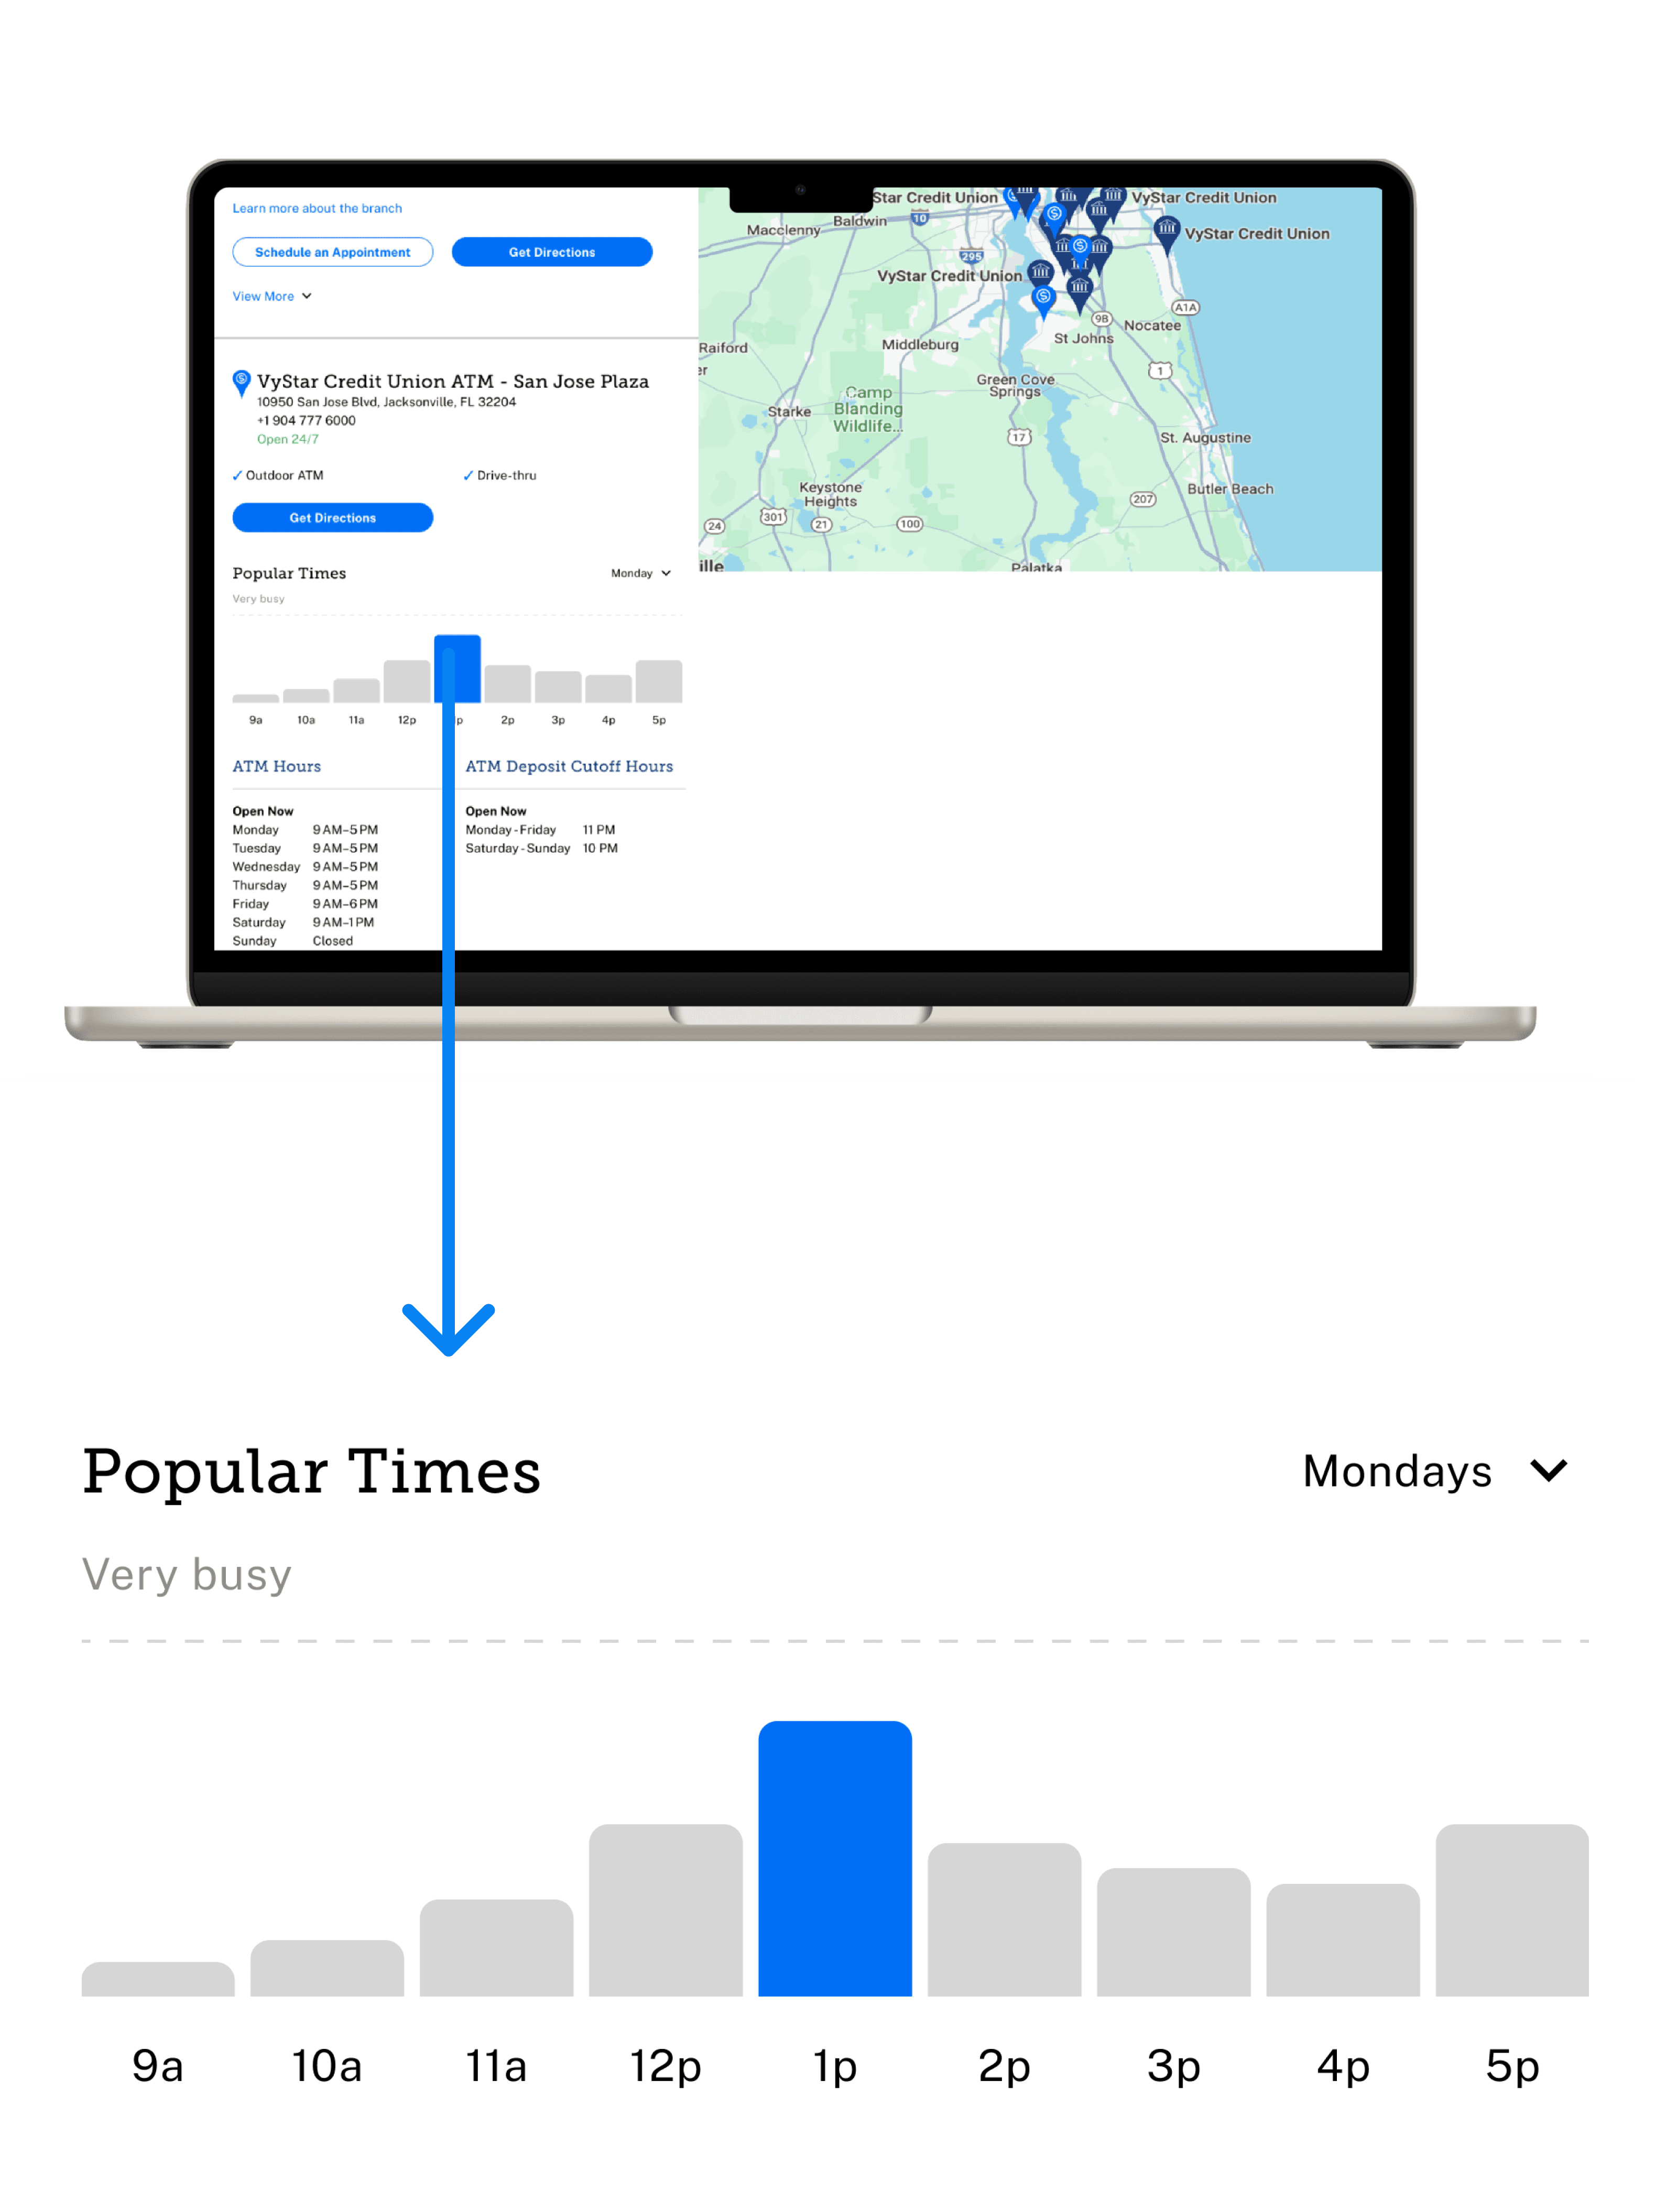This screenshot has width=1677, height=2212.
Task: Click the Drive-thru checkmark icon
Action: [x=468, y=476]
